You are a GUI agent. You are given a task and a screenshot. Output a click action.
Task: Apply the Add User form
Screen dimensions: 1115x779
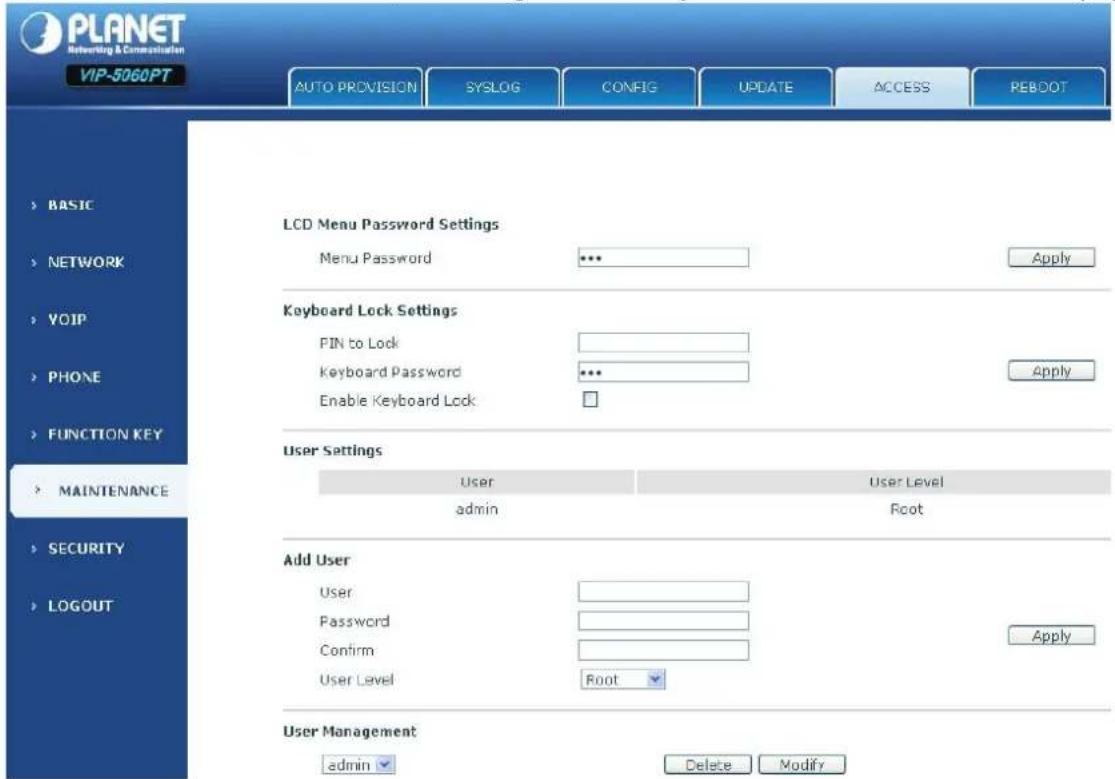click(1051, 635)
